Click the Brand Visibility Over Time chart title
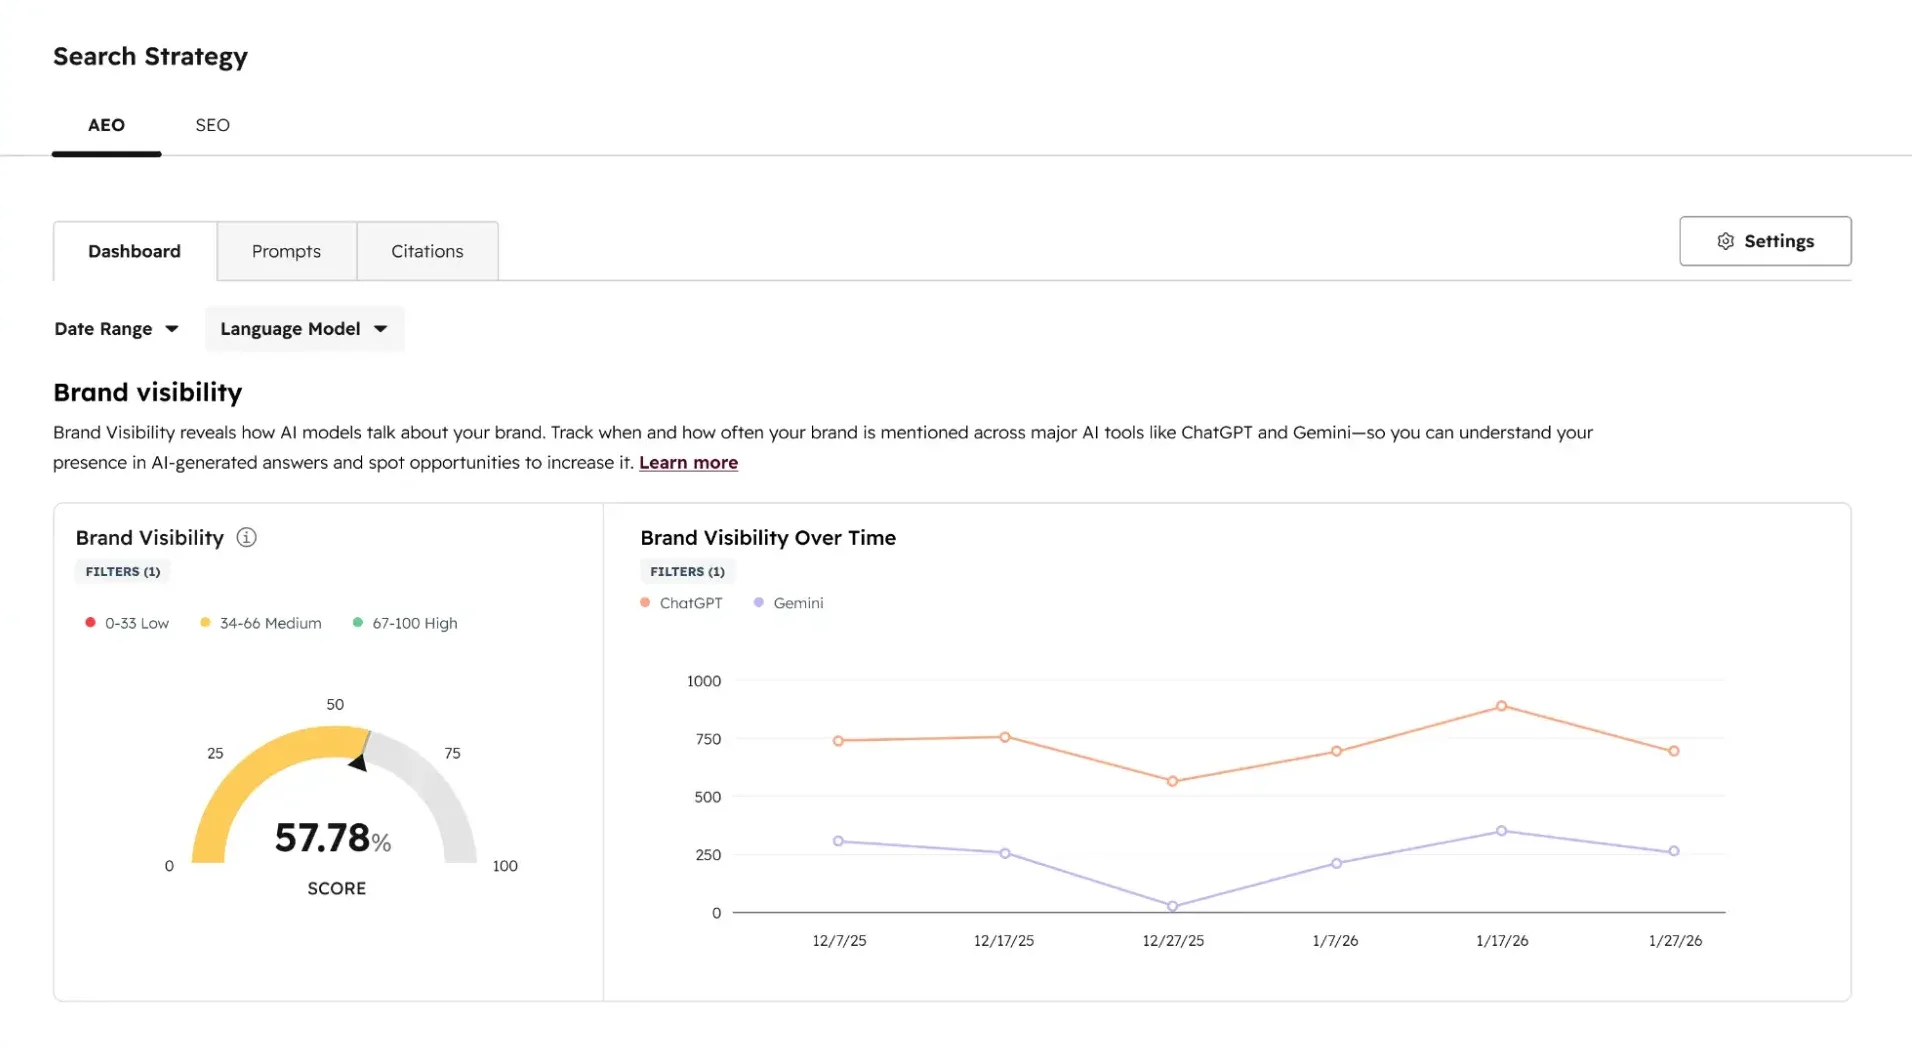This screenshot has height=1050, width=1912. click(x=768, y=538)
